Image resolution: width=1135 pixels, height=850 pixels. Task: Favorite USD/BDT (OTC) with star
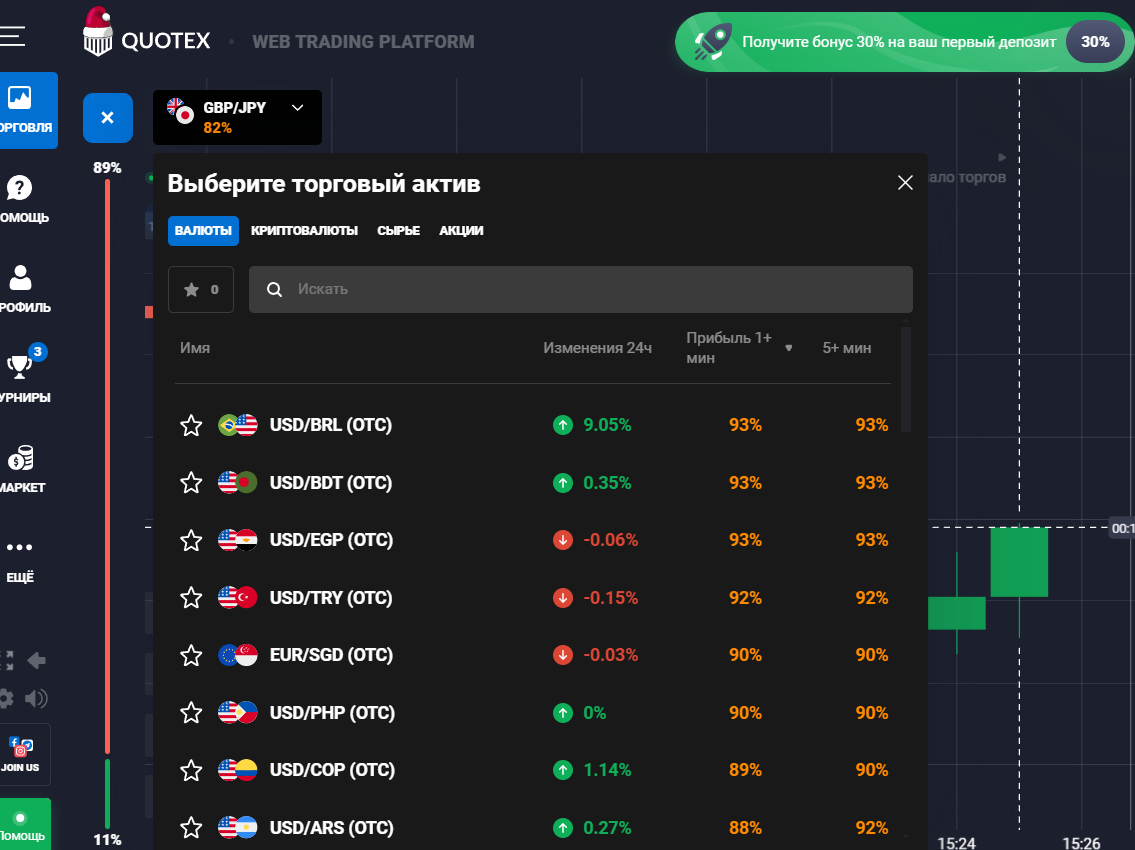[x=191, y=482]
